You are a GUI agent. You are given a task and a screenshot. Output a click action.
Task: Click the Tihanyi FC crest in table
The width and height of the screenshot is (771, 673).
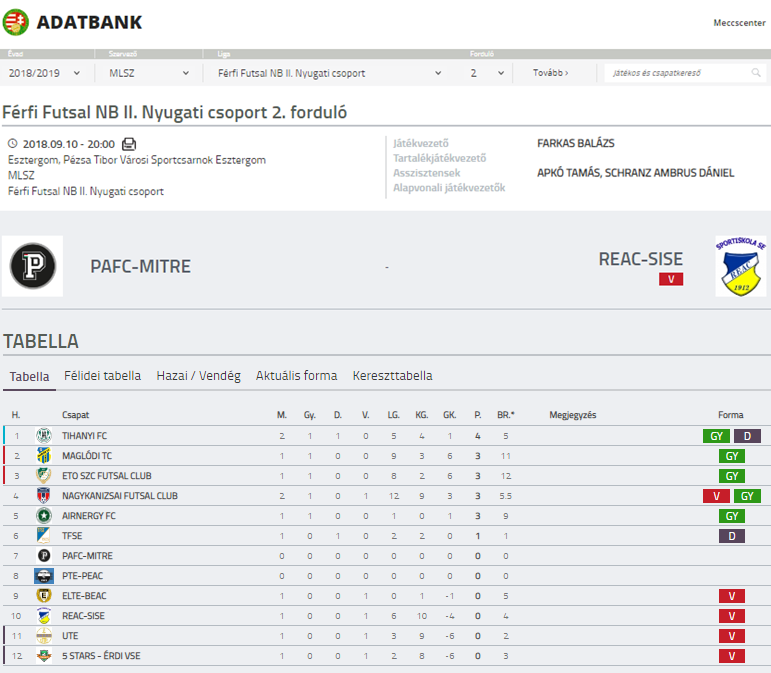[x=44, y=436]
